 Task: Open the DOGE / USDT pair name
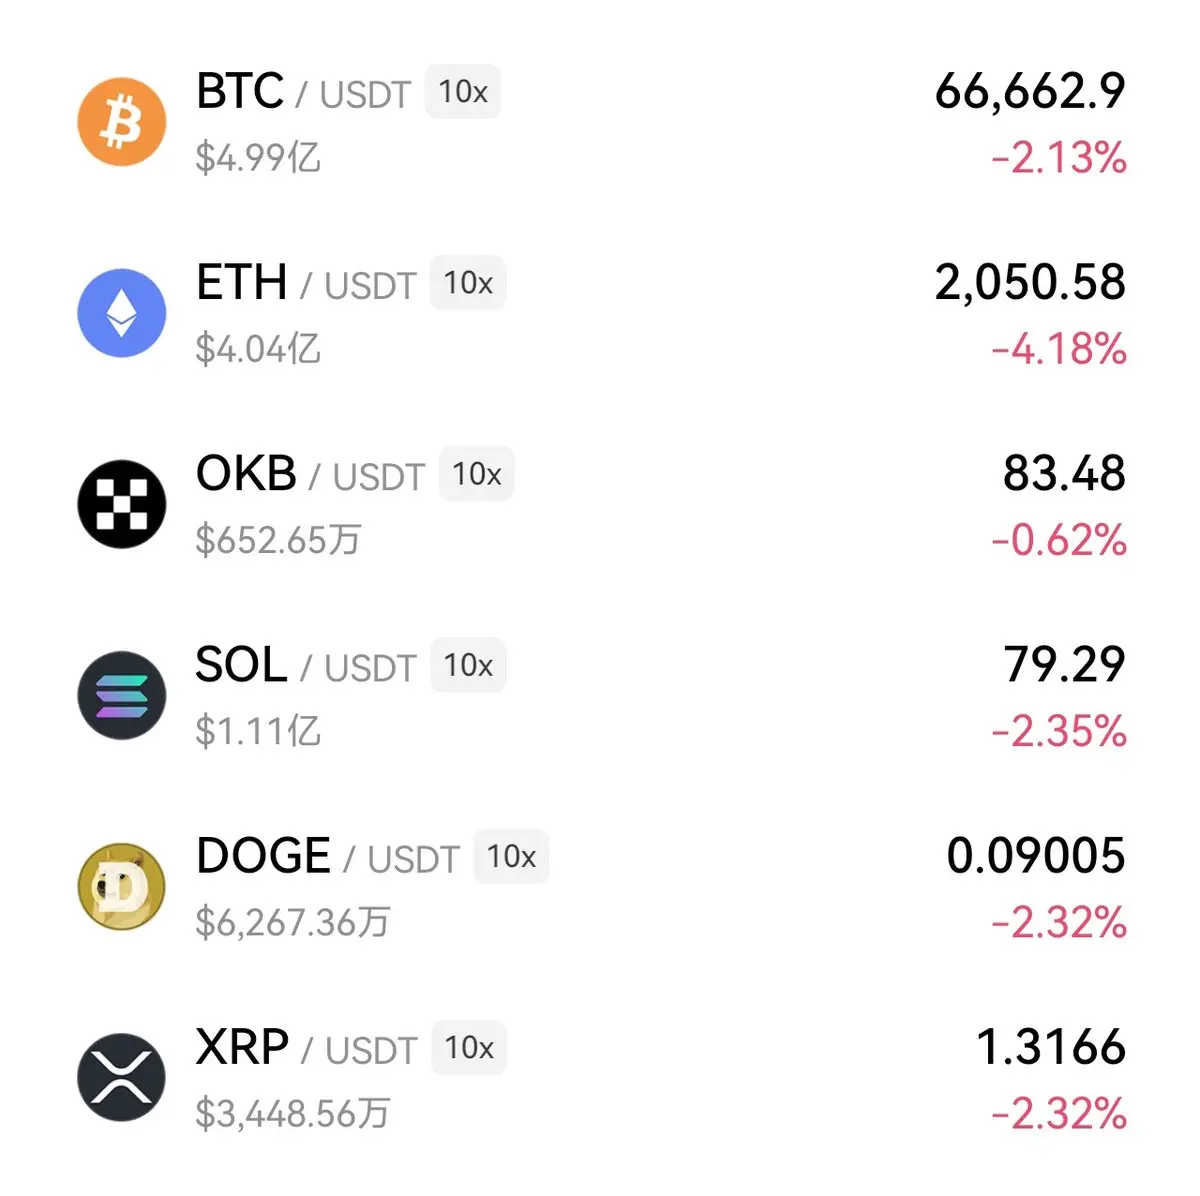click(x=327, y=856)
